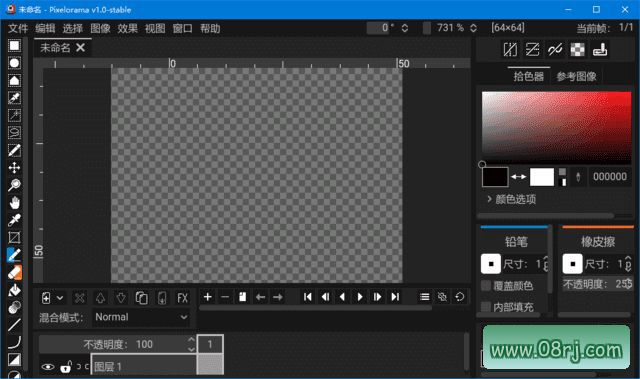640x379 pixels.
Task: Move layer up with arrow icon
Action: (x=100, y=298)
